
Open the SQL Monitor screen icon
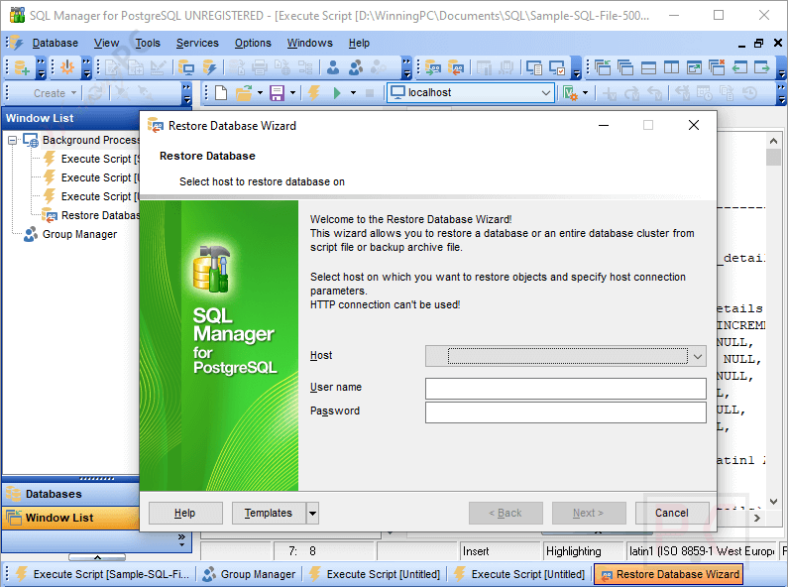(186, 67)
